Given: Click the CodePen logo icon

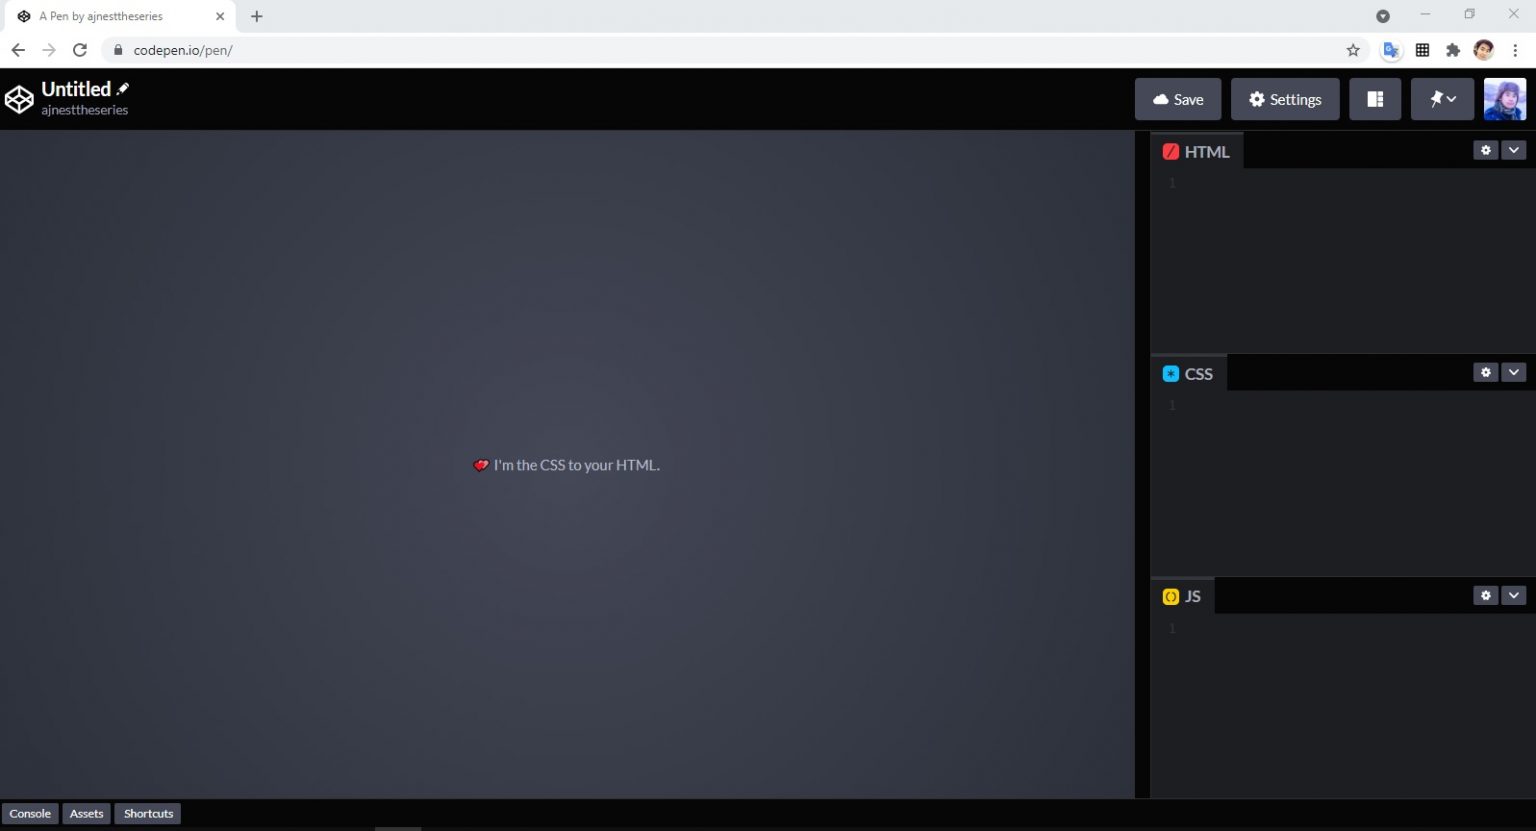Looking at the screenshot, I should click(19, 99).
